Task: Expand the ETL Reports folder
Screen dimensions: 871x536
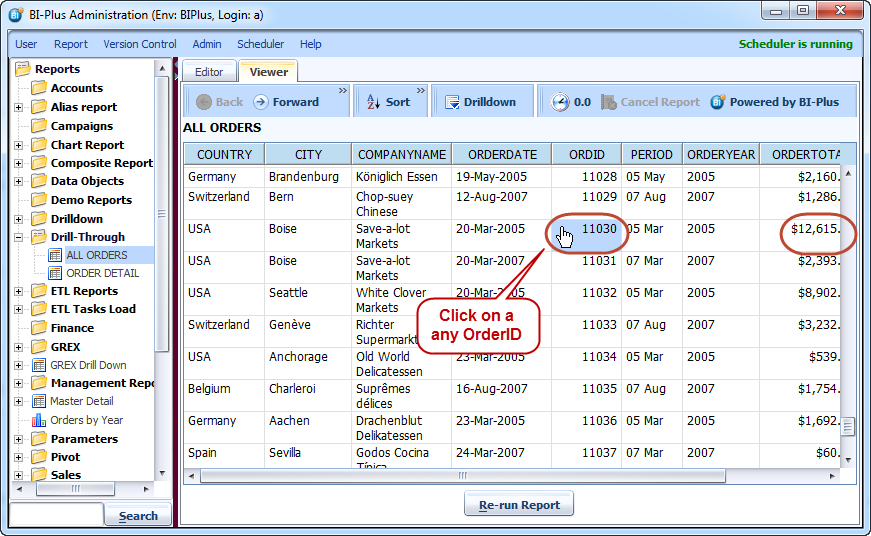Action: [x=18, y=292]
